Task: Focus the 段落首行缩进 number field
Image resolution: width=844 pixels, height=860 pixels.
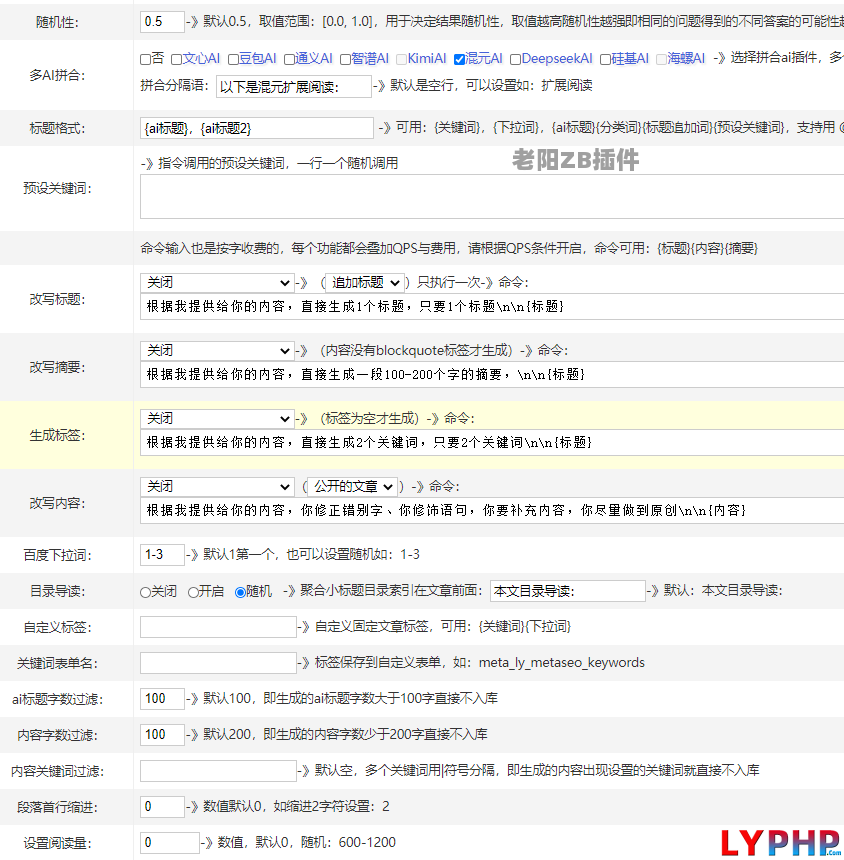Action: [162, 807]
